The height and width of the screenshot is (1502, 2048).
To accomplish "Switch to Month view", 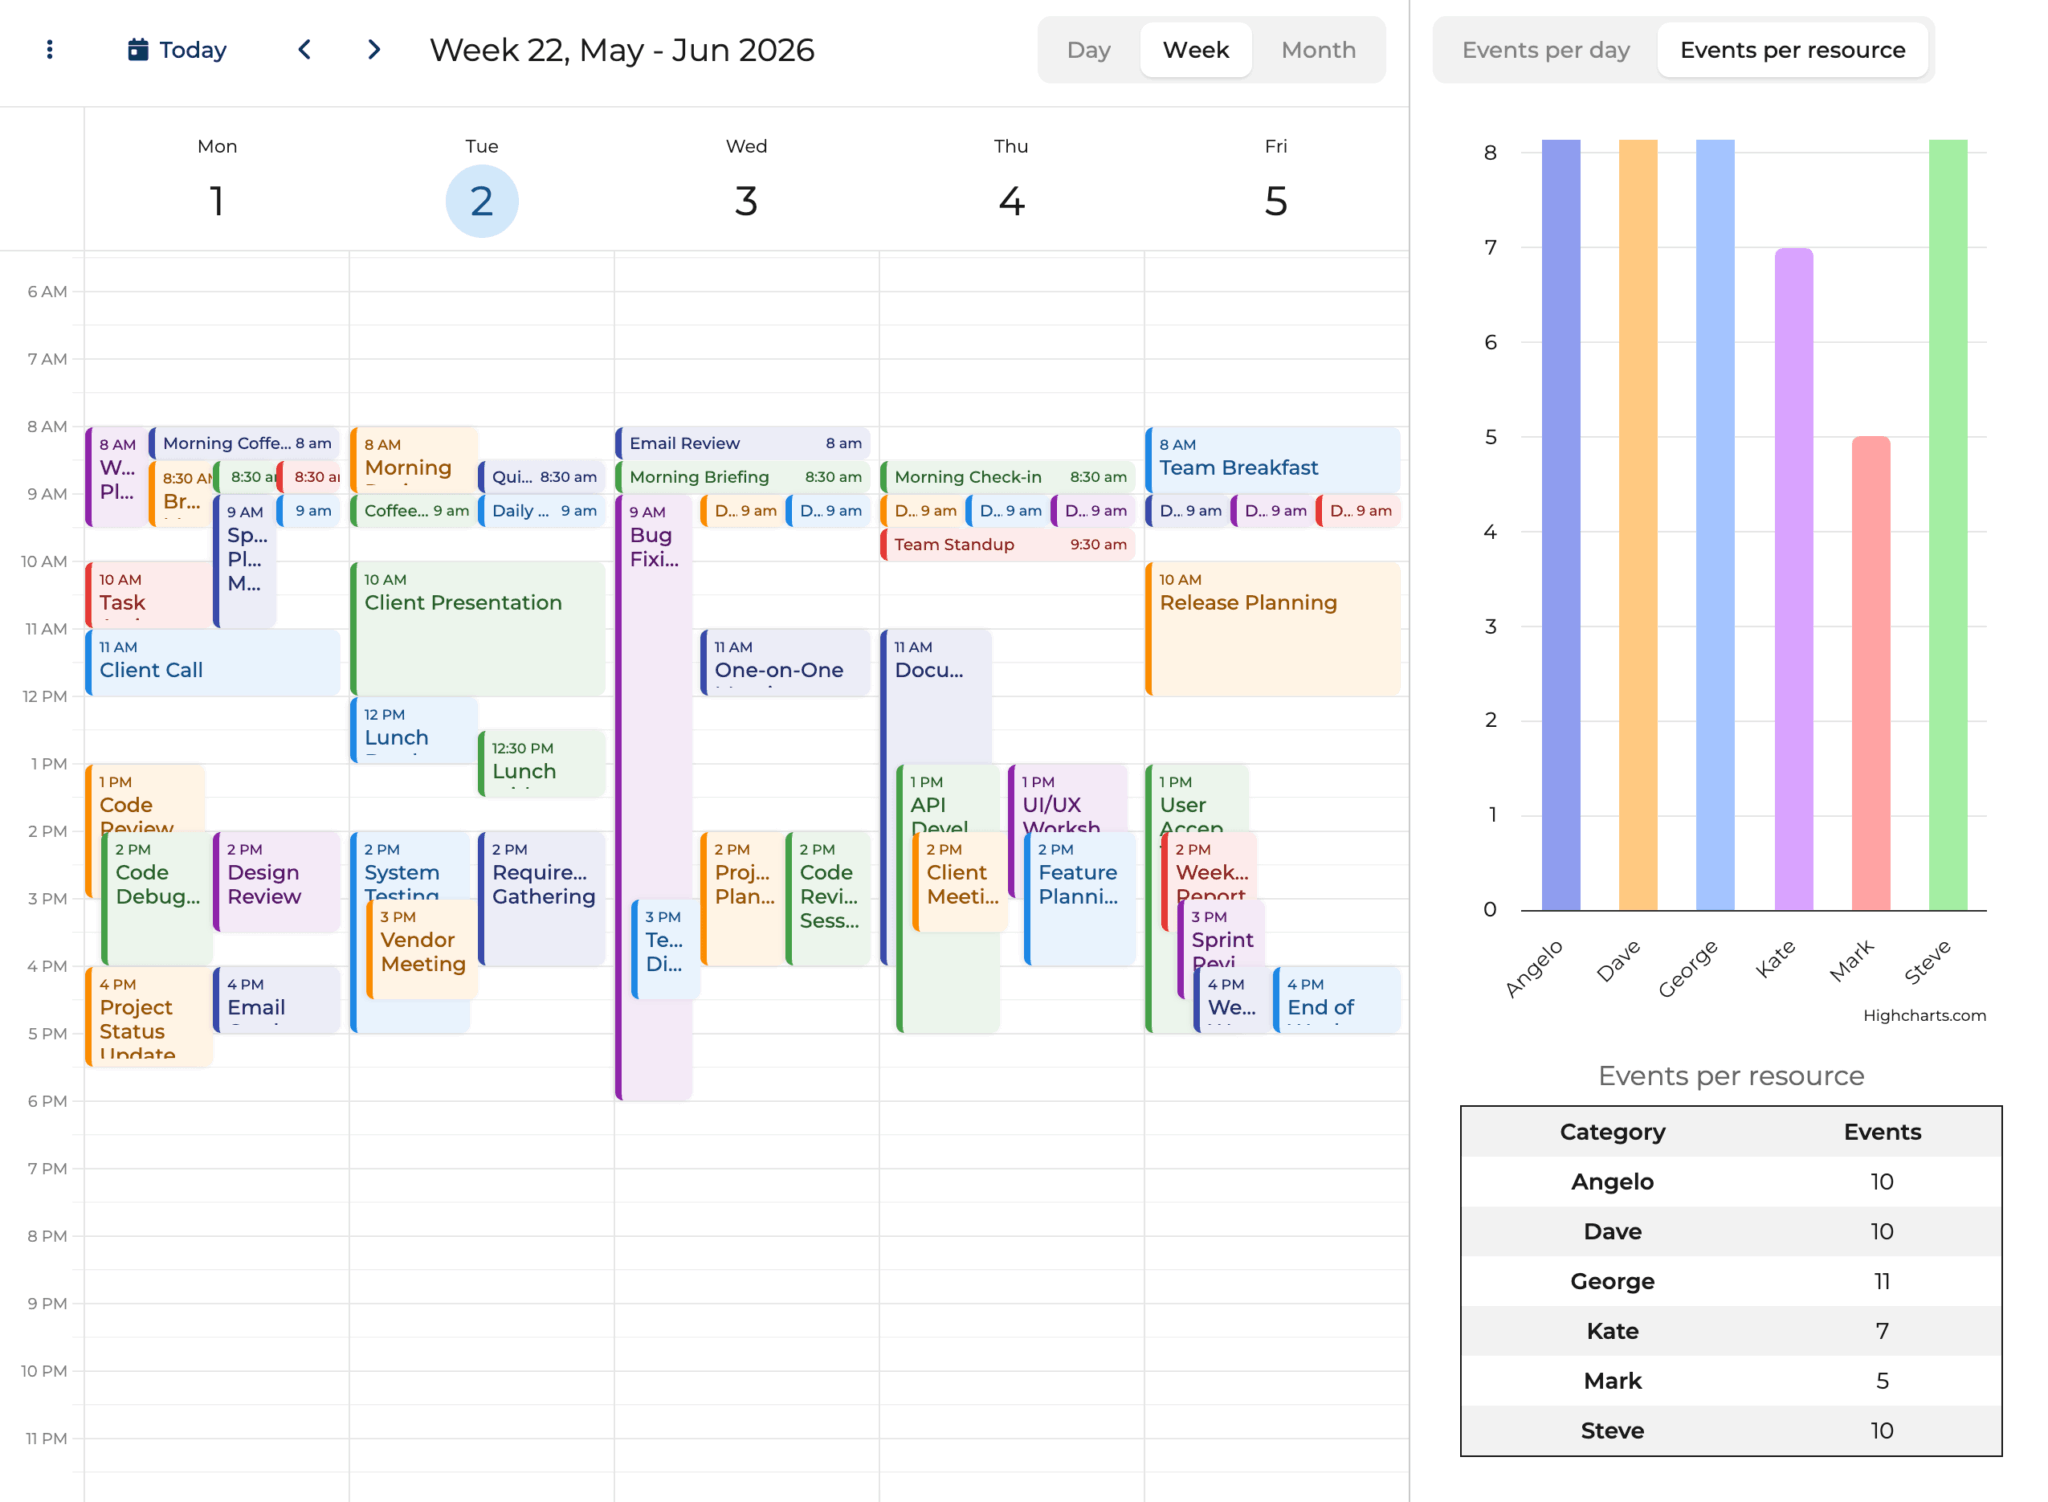I will (1318, 50).
